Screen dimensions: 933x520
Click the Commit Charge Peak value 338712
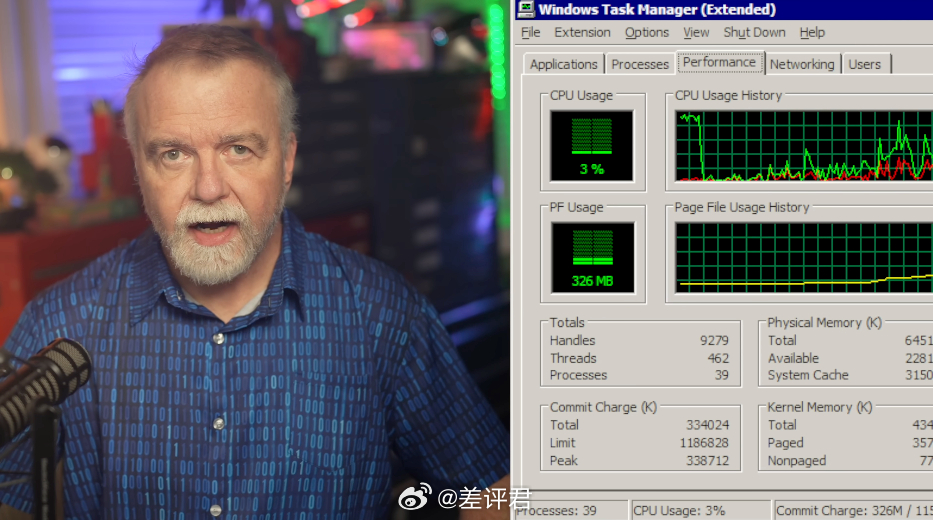(707, 461)
